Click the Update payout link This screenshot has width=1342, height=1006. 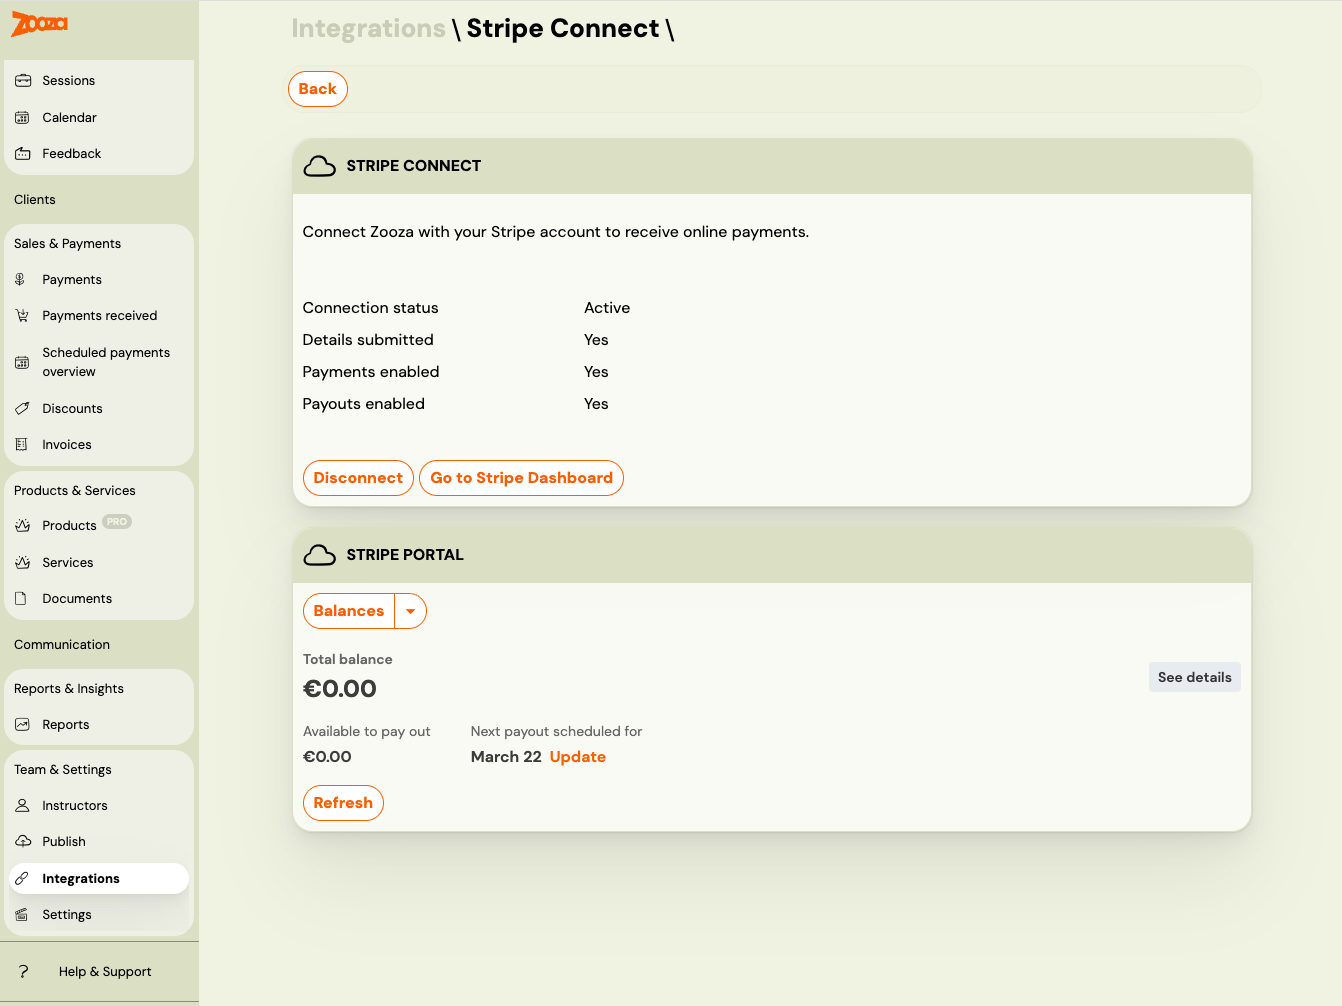coord(577,757)
